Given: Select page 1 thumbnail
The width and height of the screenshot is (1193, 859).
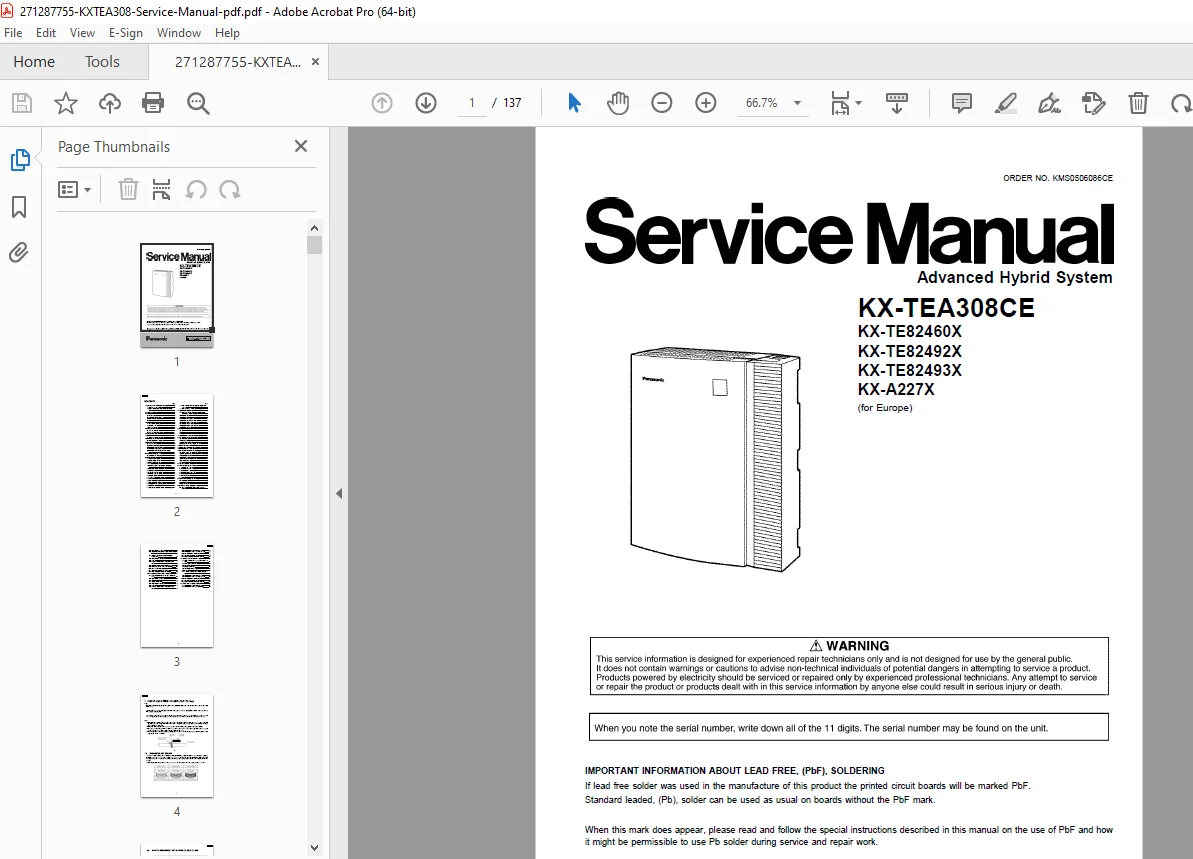Looking at the screenshot, I should pos(177,295).
